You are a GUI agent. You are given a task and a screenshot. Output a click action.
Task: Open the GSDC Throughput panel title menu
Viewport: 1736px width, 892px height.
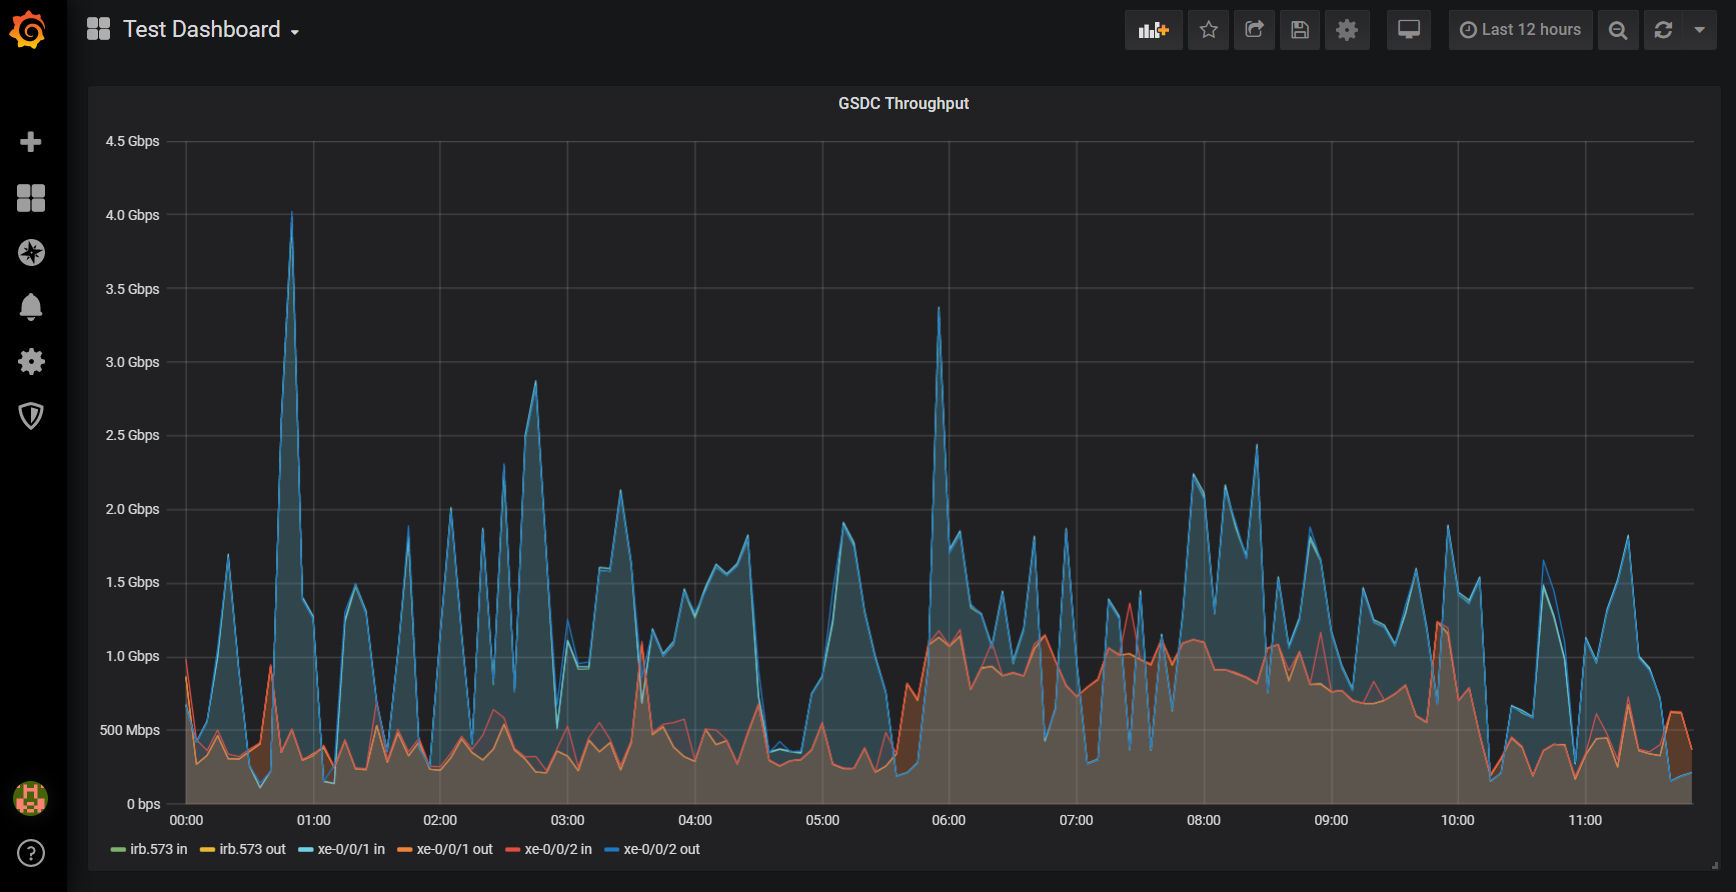[903, 104]
